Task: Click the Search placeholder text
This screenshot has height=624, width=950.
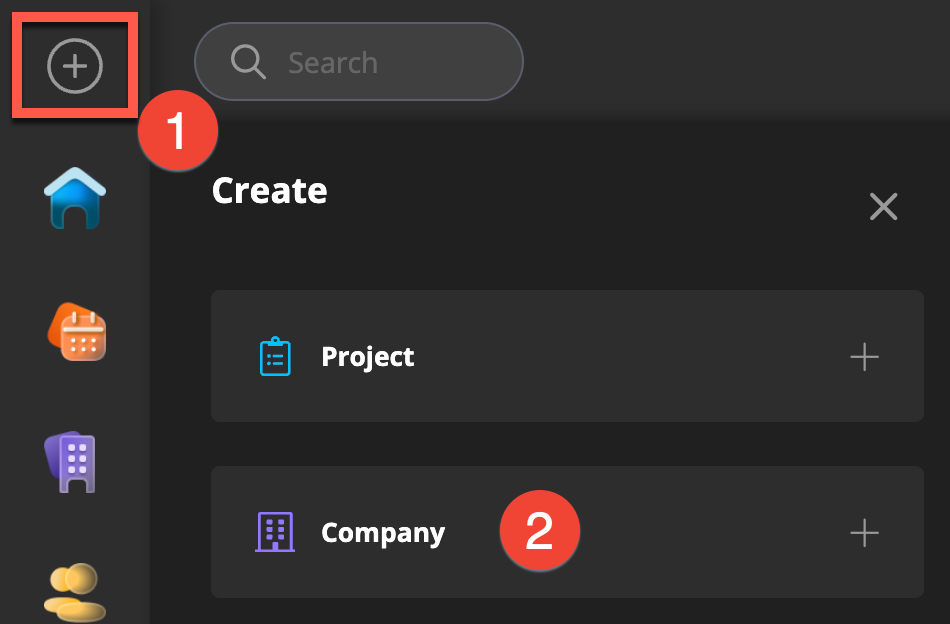Action: click(333, 63)
